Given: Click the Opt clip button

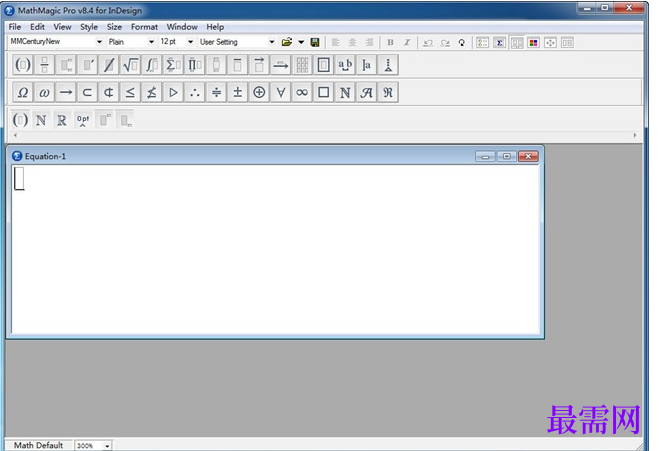Looking at the screenshot, I should click(83, 121).
